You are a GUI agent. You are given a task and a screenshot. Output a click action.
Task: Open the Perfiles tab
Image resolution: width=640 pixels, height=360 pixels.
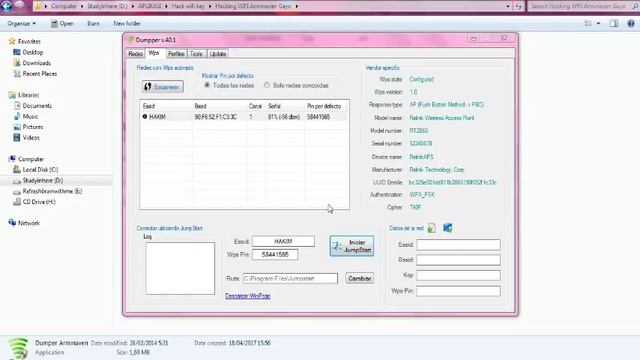click(176, 54)
